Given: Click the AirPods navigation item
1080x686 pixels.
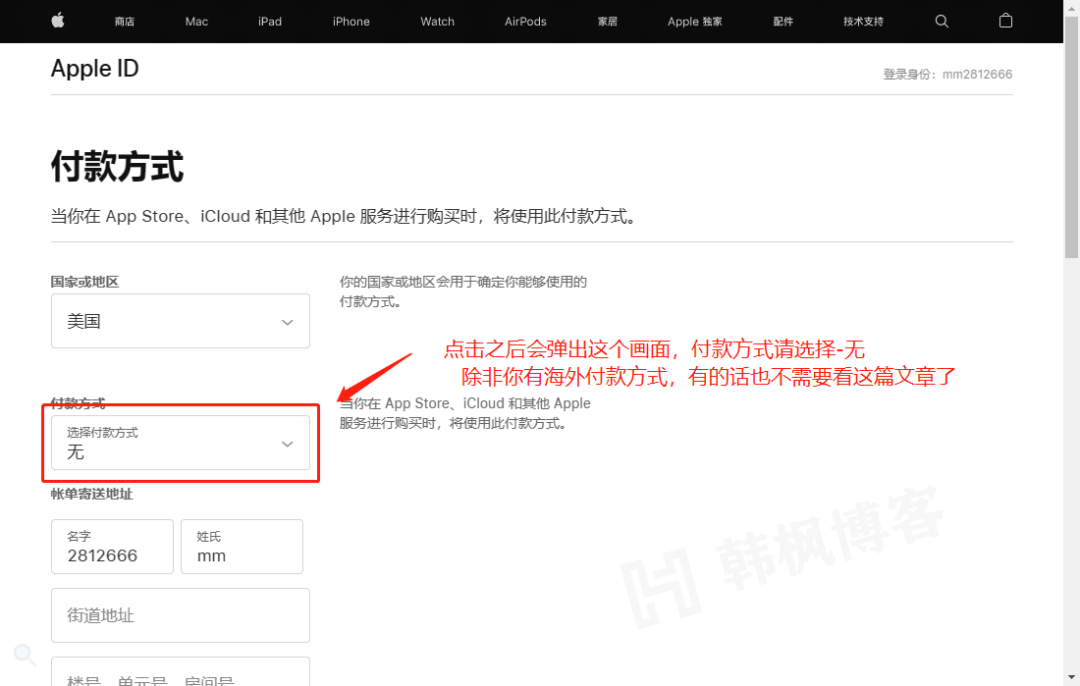Looking at the screenshot, I should [x=525, y=21].
